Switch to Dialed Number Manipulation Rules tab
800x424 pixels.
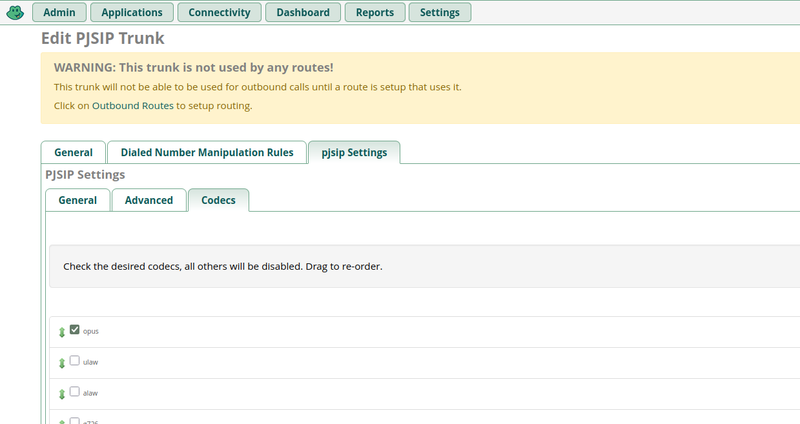207,153
